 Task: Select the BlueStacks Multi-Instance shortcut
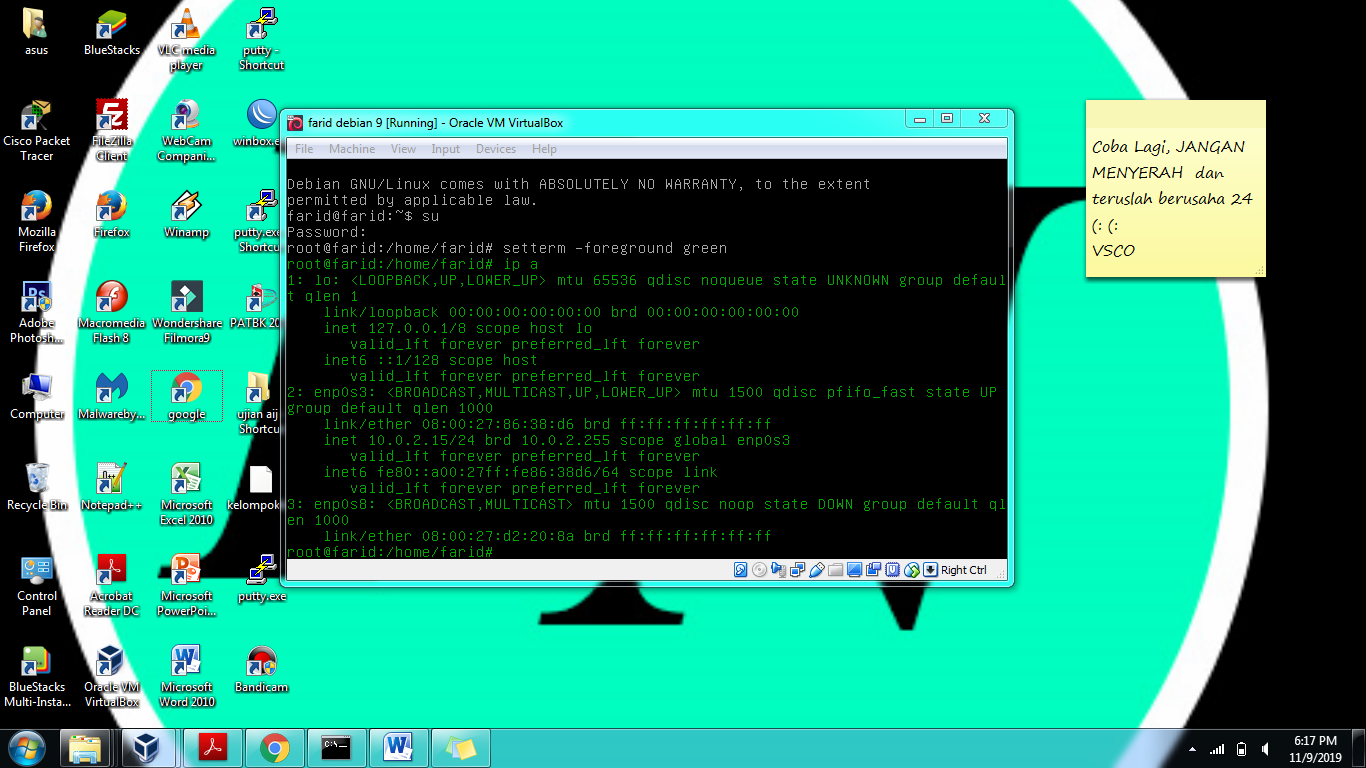(x=37, y=676)
